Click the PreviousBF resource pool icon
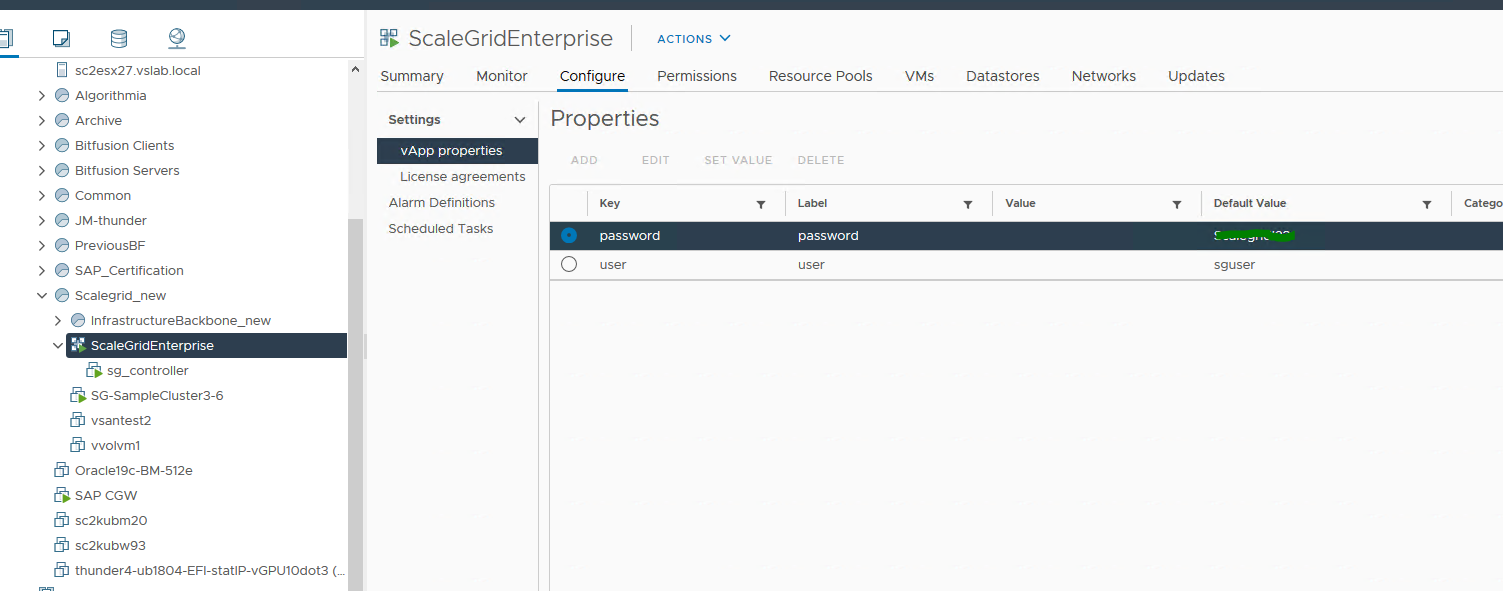The width and height of the screenshot is (1503, 591). 62,246
